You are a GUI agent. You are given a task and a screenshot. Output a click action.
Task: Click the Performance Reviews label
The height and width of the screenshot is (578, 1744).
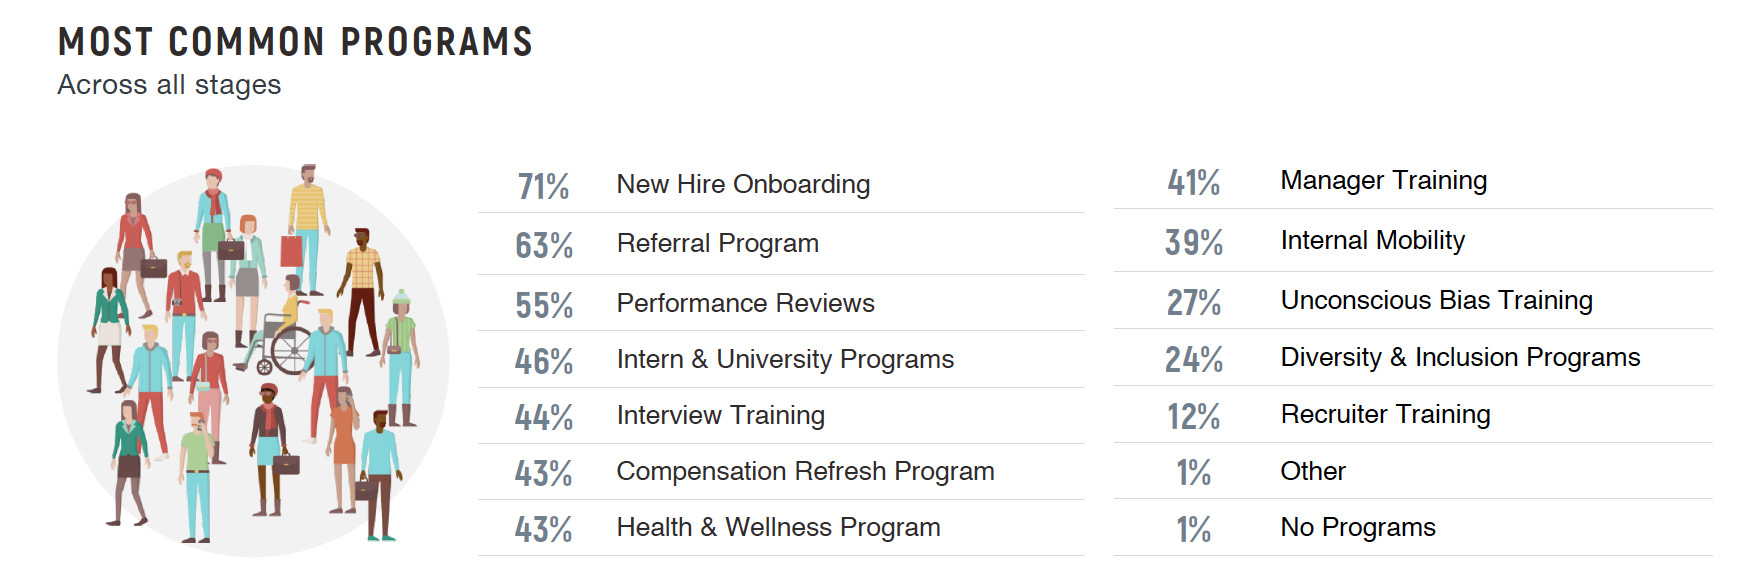click(x=745, y=303)
